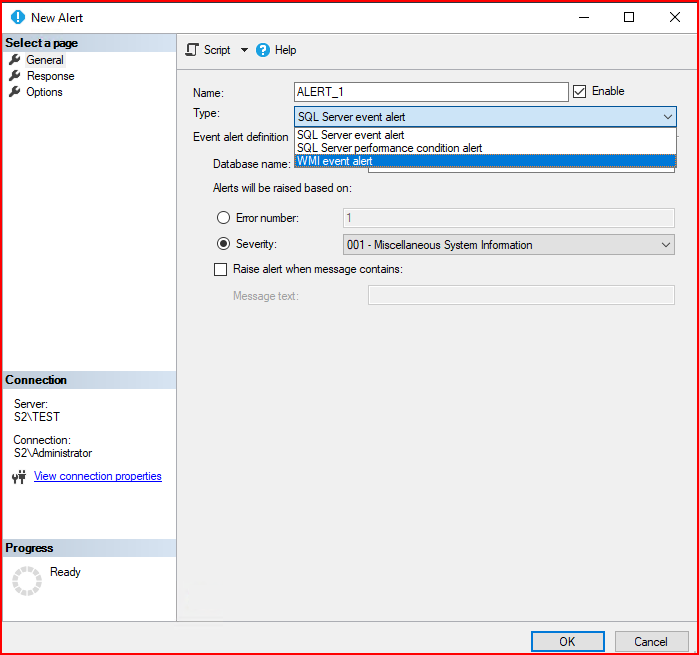The height and width of the screenshot is (655, 699).
Task: Minimize the New Alert window
Action: coord(584,17)
